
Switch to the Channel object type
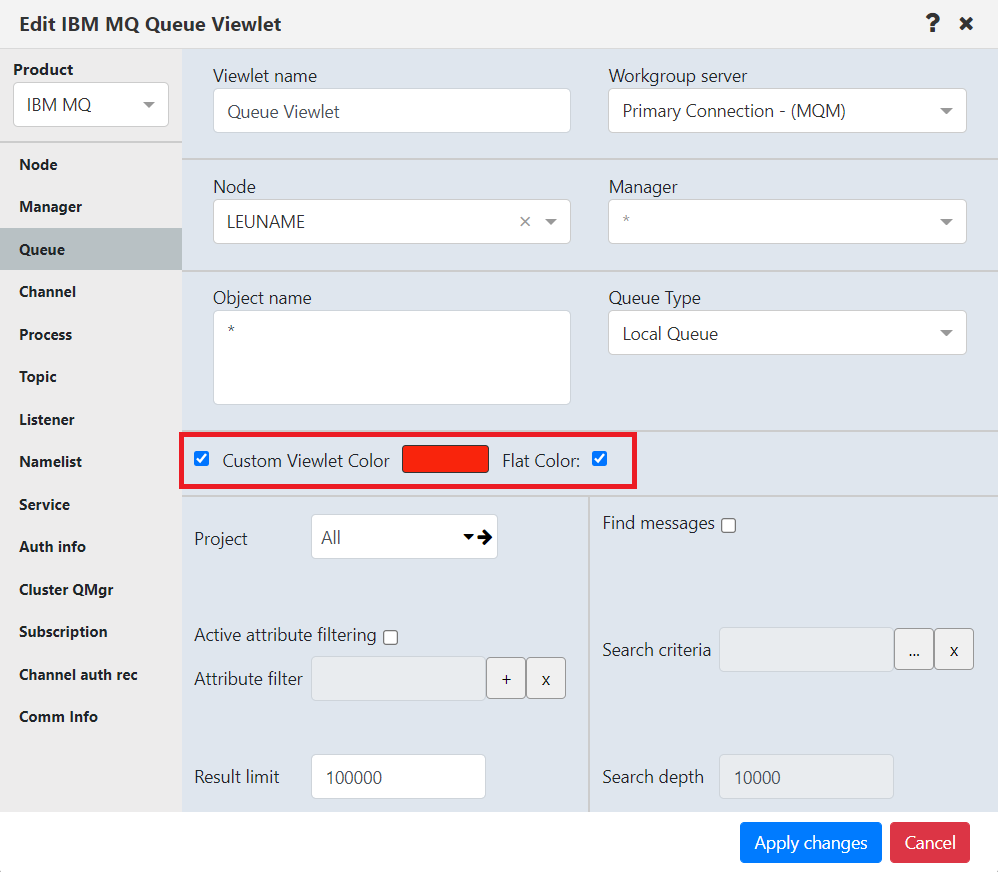[x=91, y=292]
